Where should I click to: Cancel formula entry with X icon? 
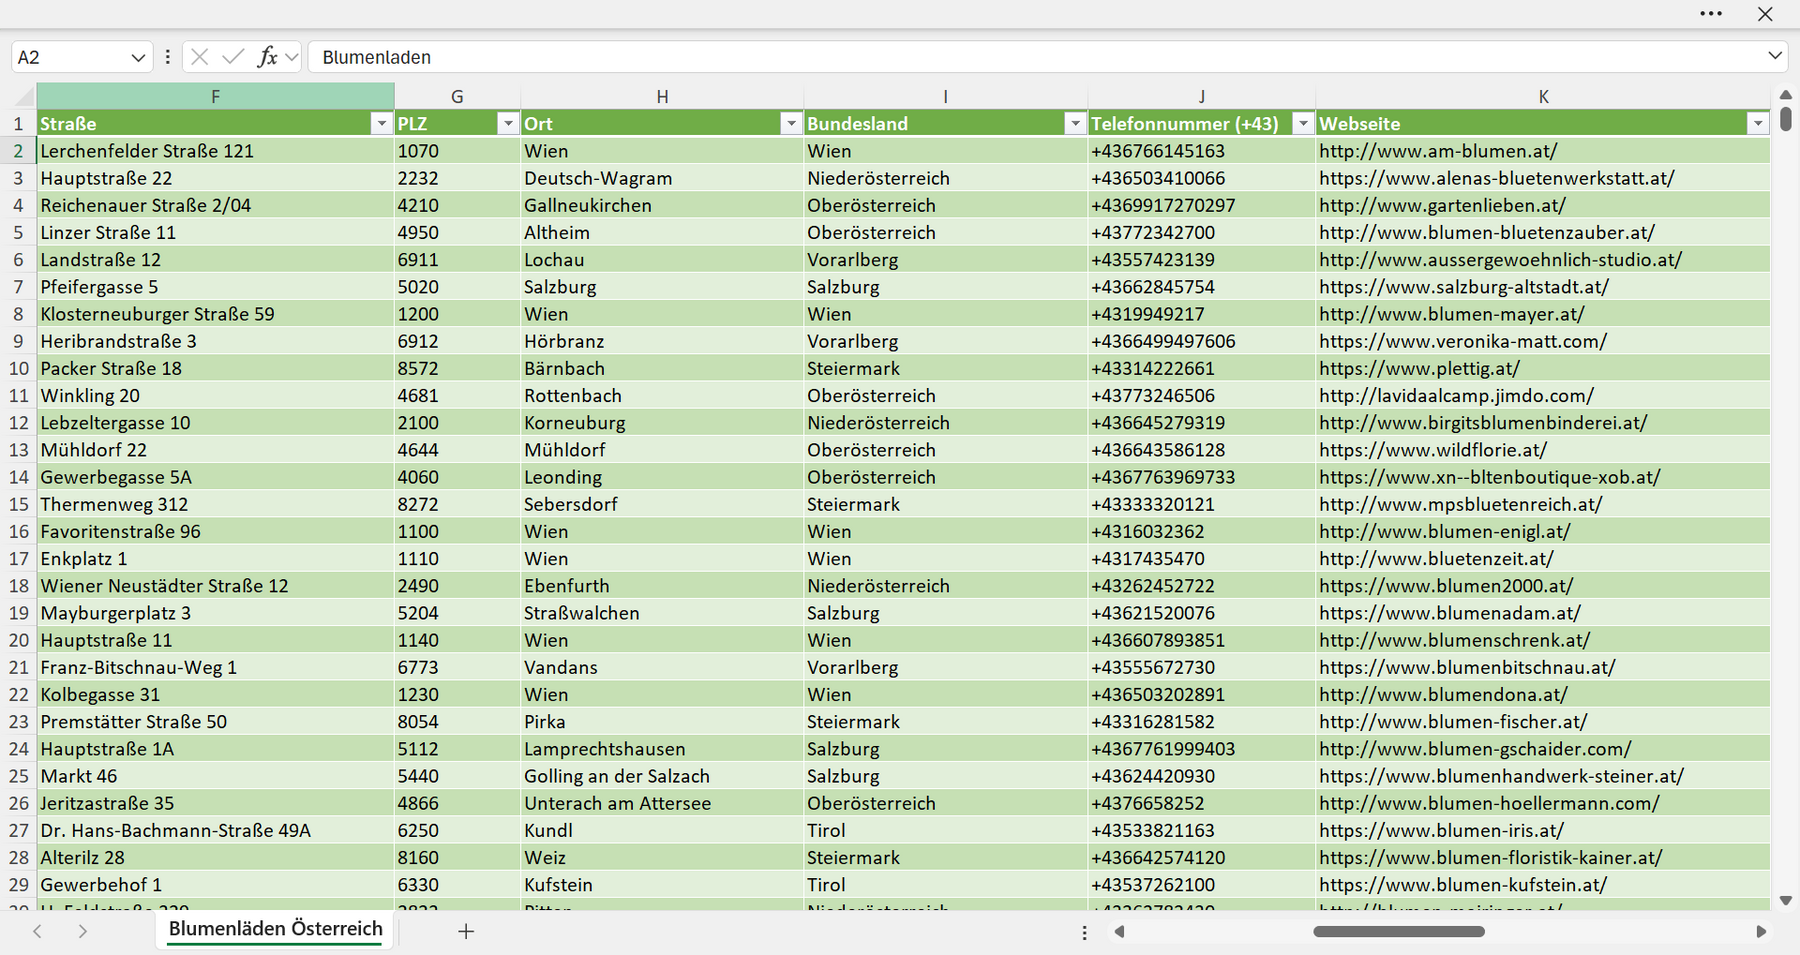(199, 57)
